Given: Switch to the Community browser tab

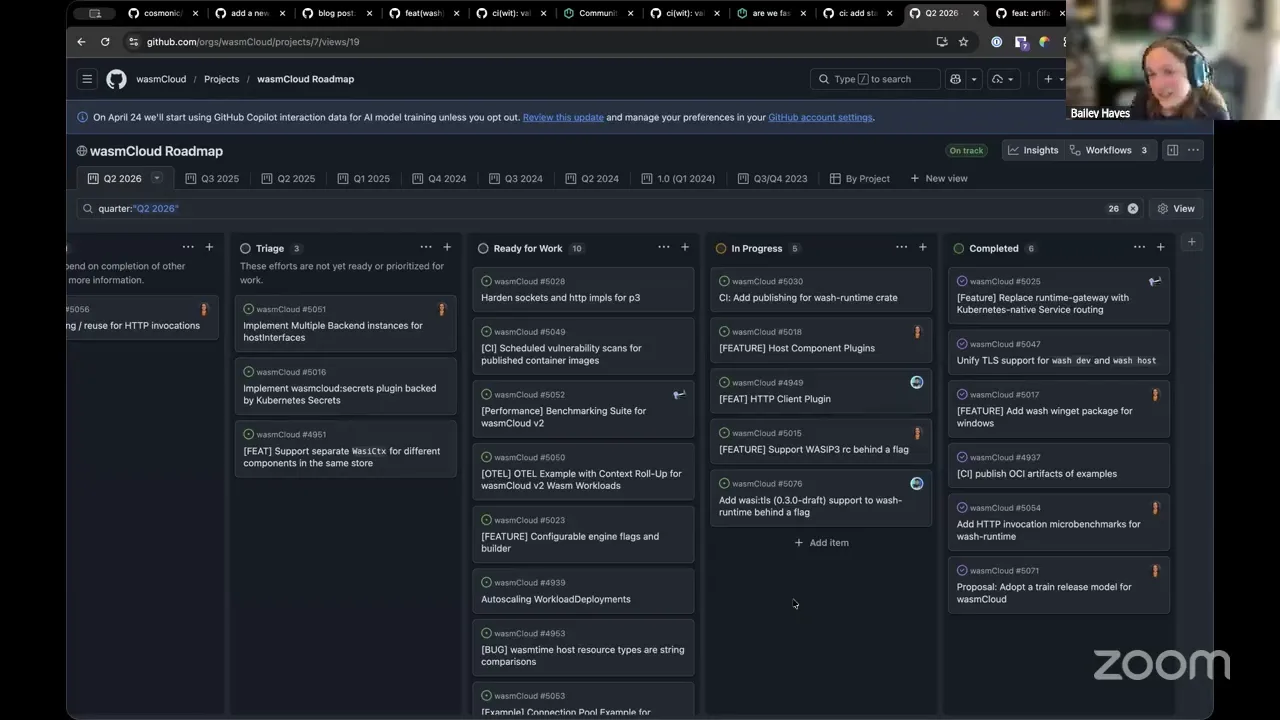Looking at the screenshot, I should click(x=596, y=13).
